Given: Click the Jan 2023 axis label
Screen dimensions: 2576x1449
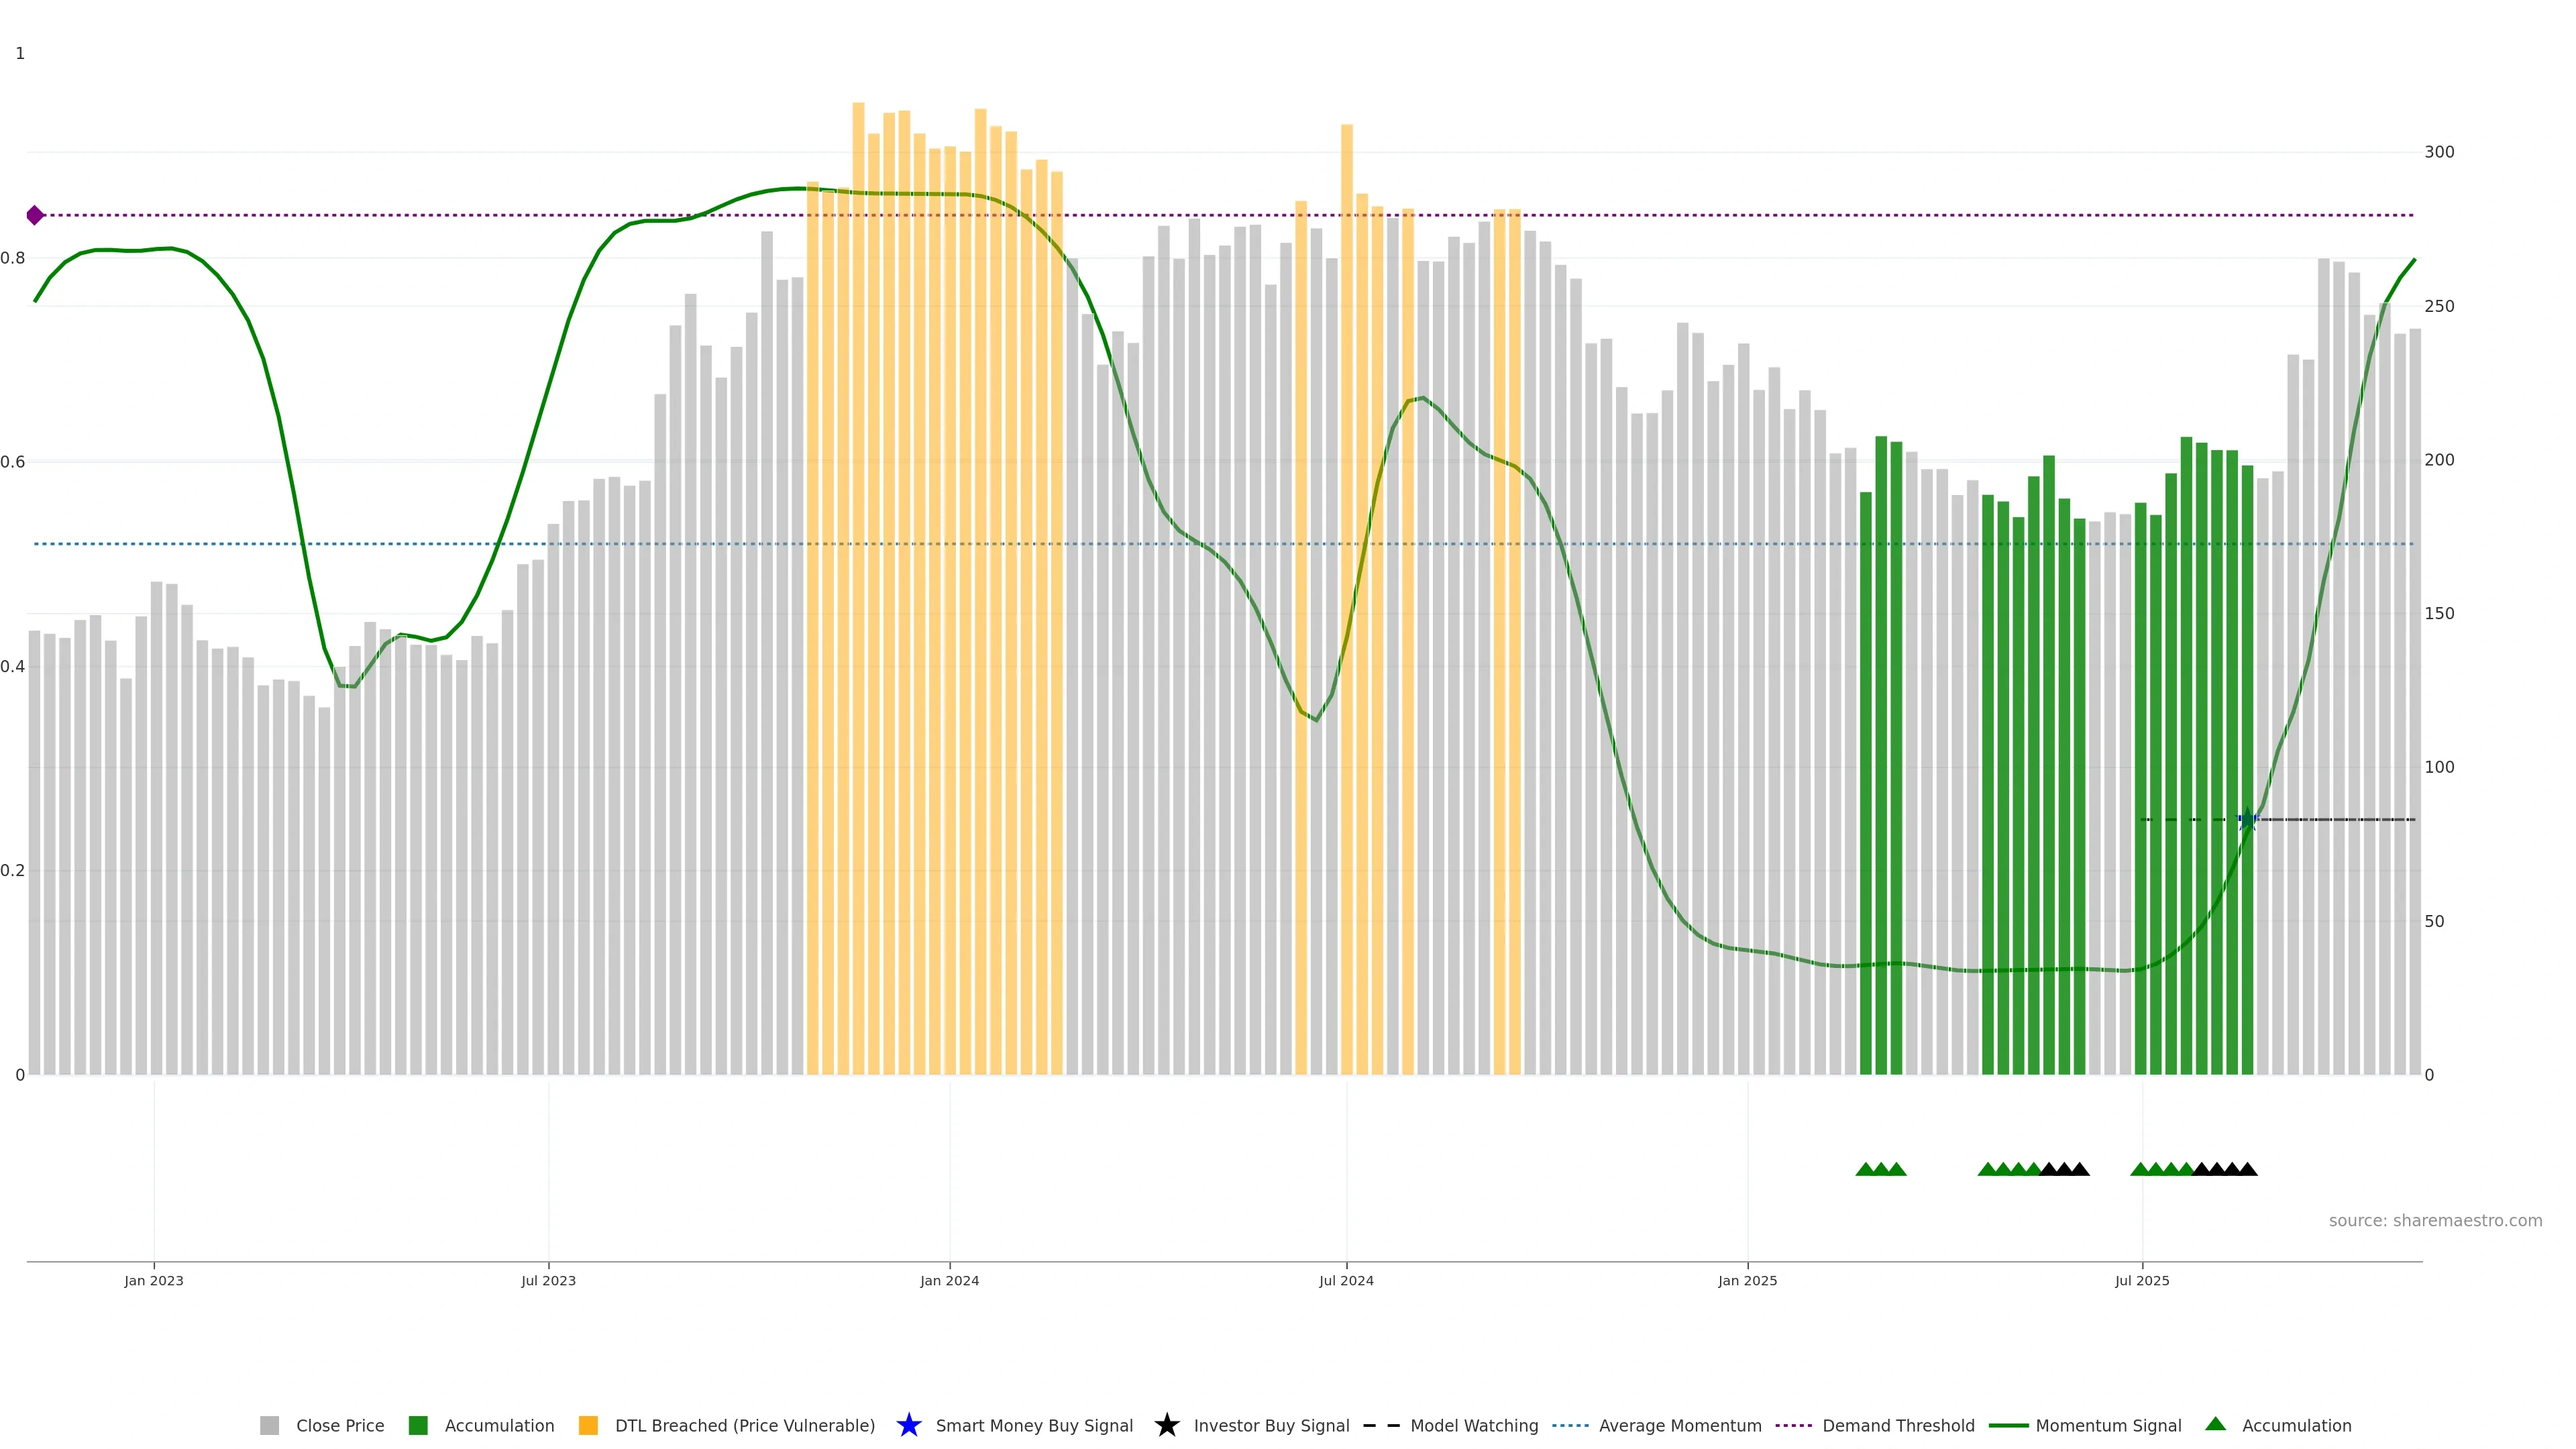Looking at the screenshot, I should (x=154, y=1280).
